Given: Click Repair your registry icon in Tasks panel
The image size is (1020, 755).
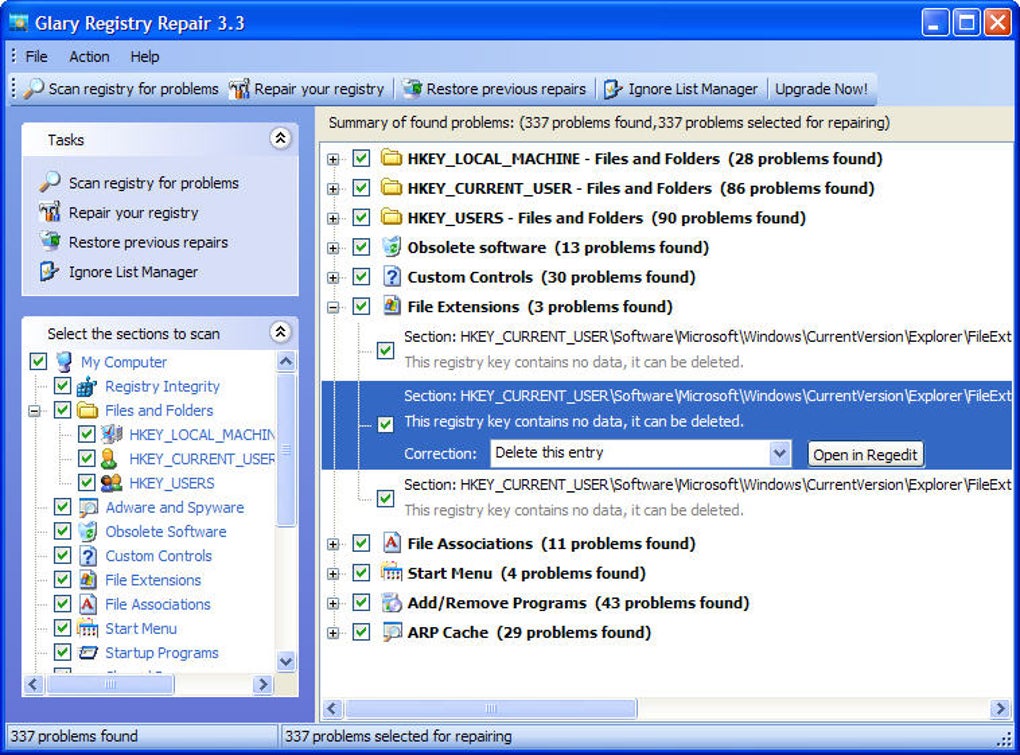Looking at the screenshot, I should (x=49, y=212).
